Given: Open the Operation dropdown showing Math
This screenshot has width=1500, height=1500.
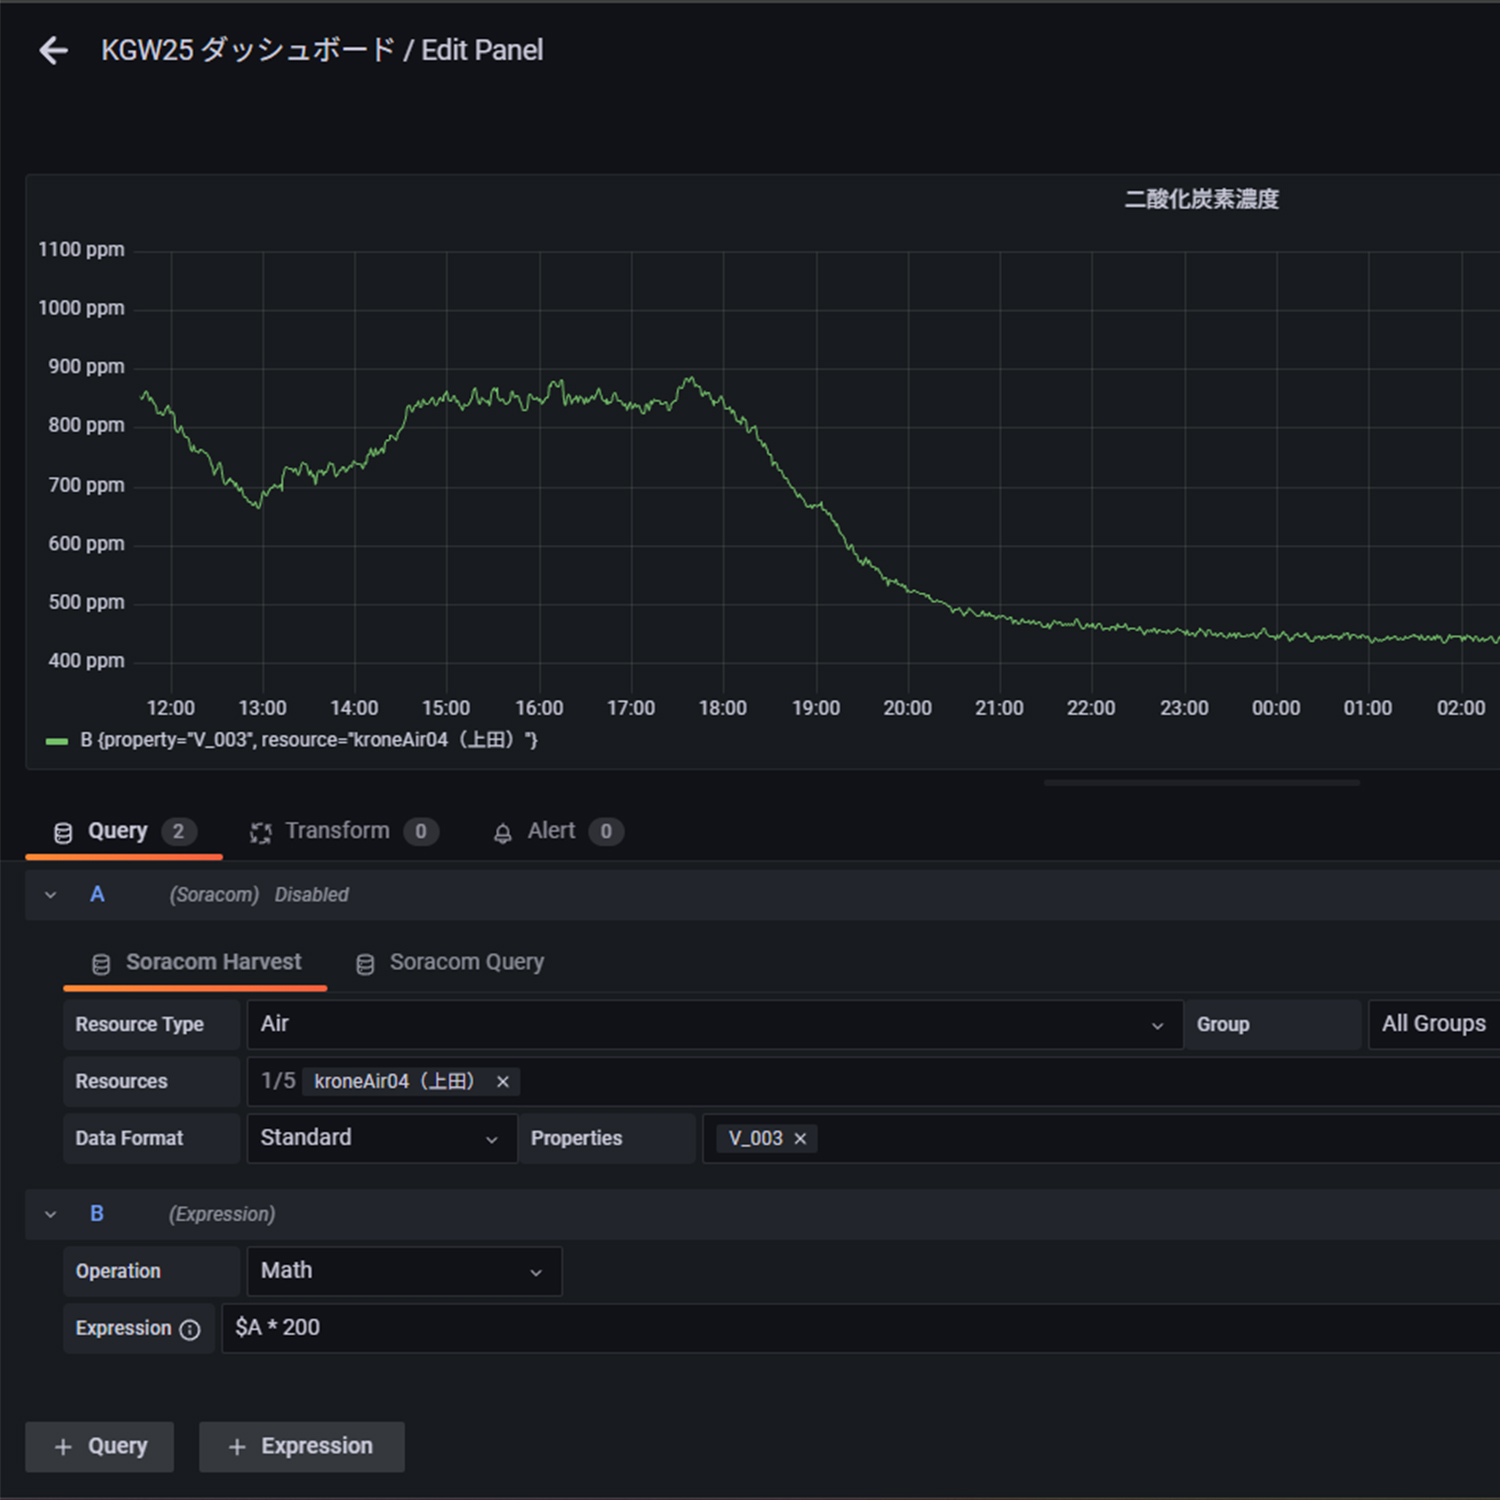Looking at the screenshot, I should (403, 1271).
